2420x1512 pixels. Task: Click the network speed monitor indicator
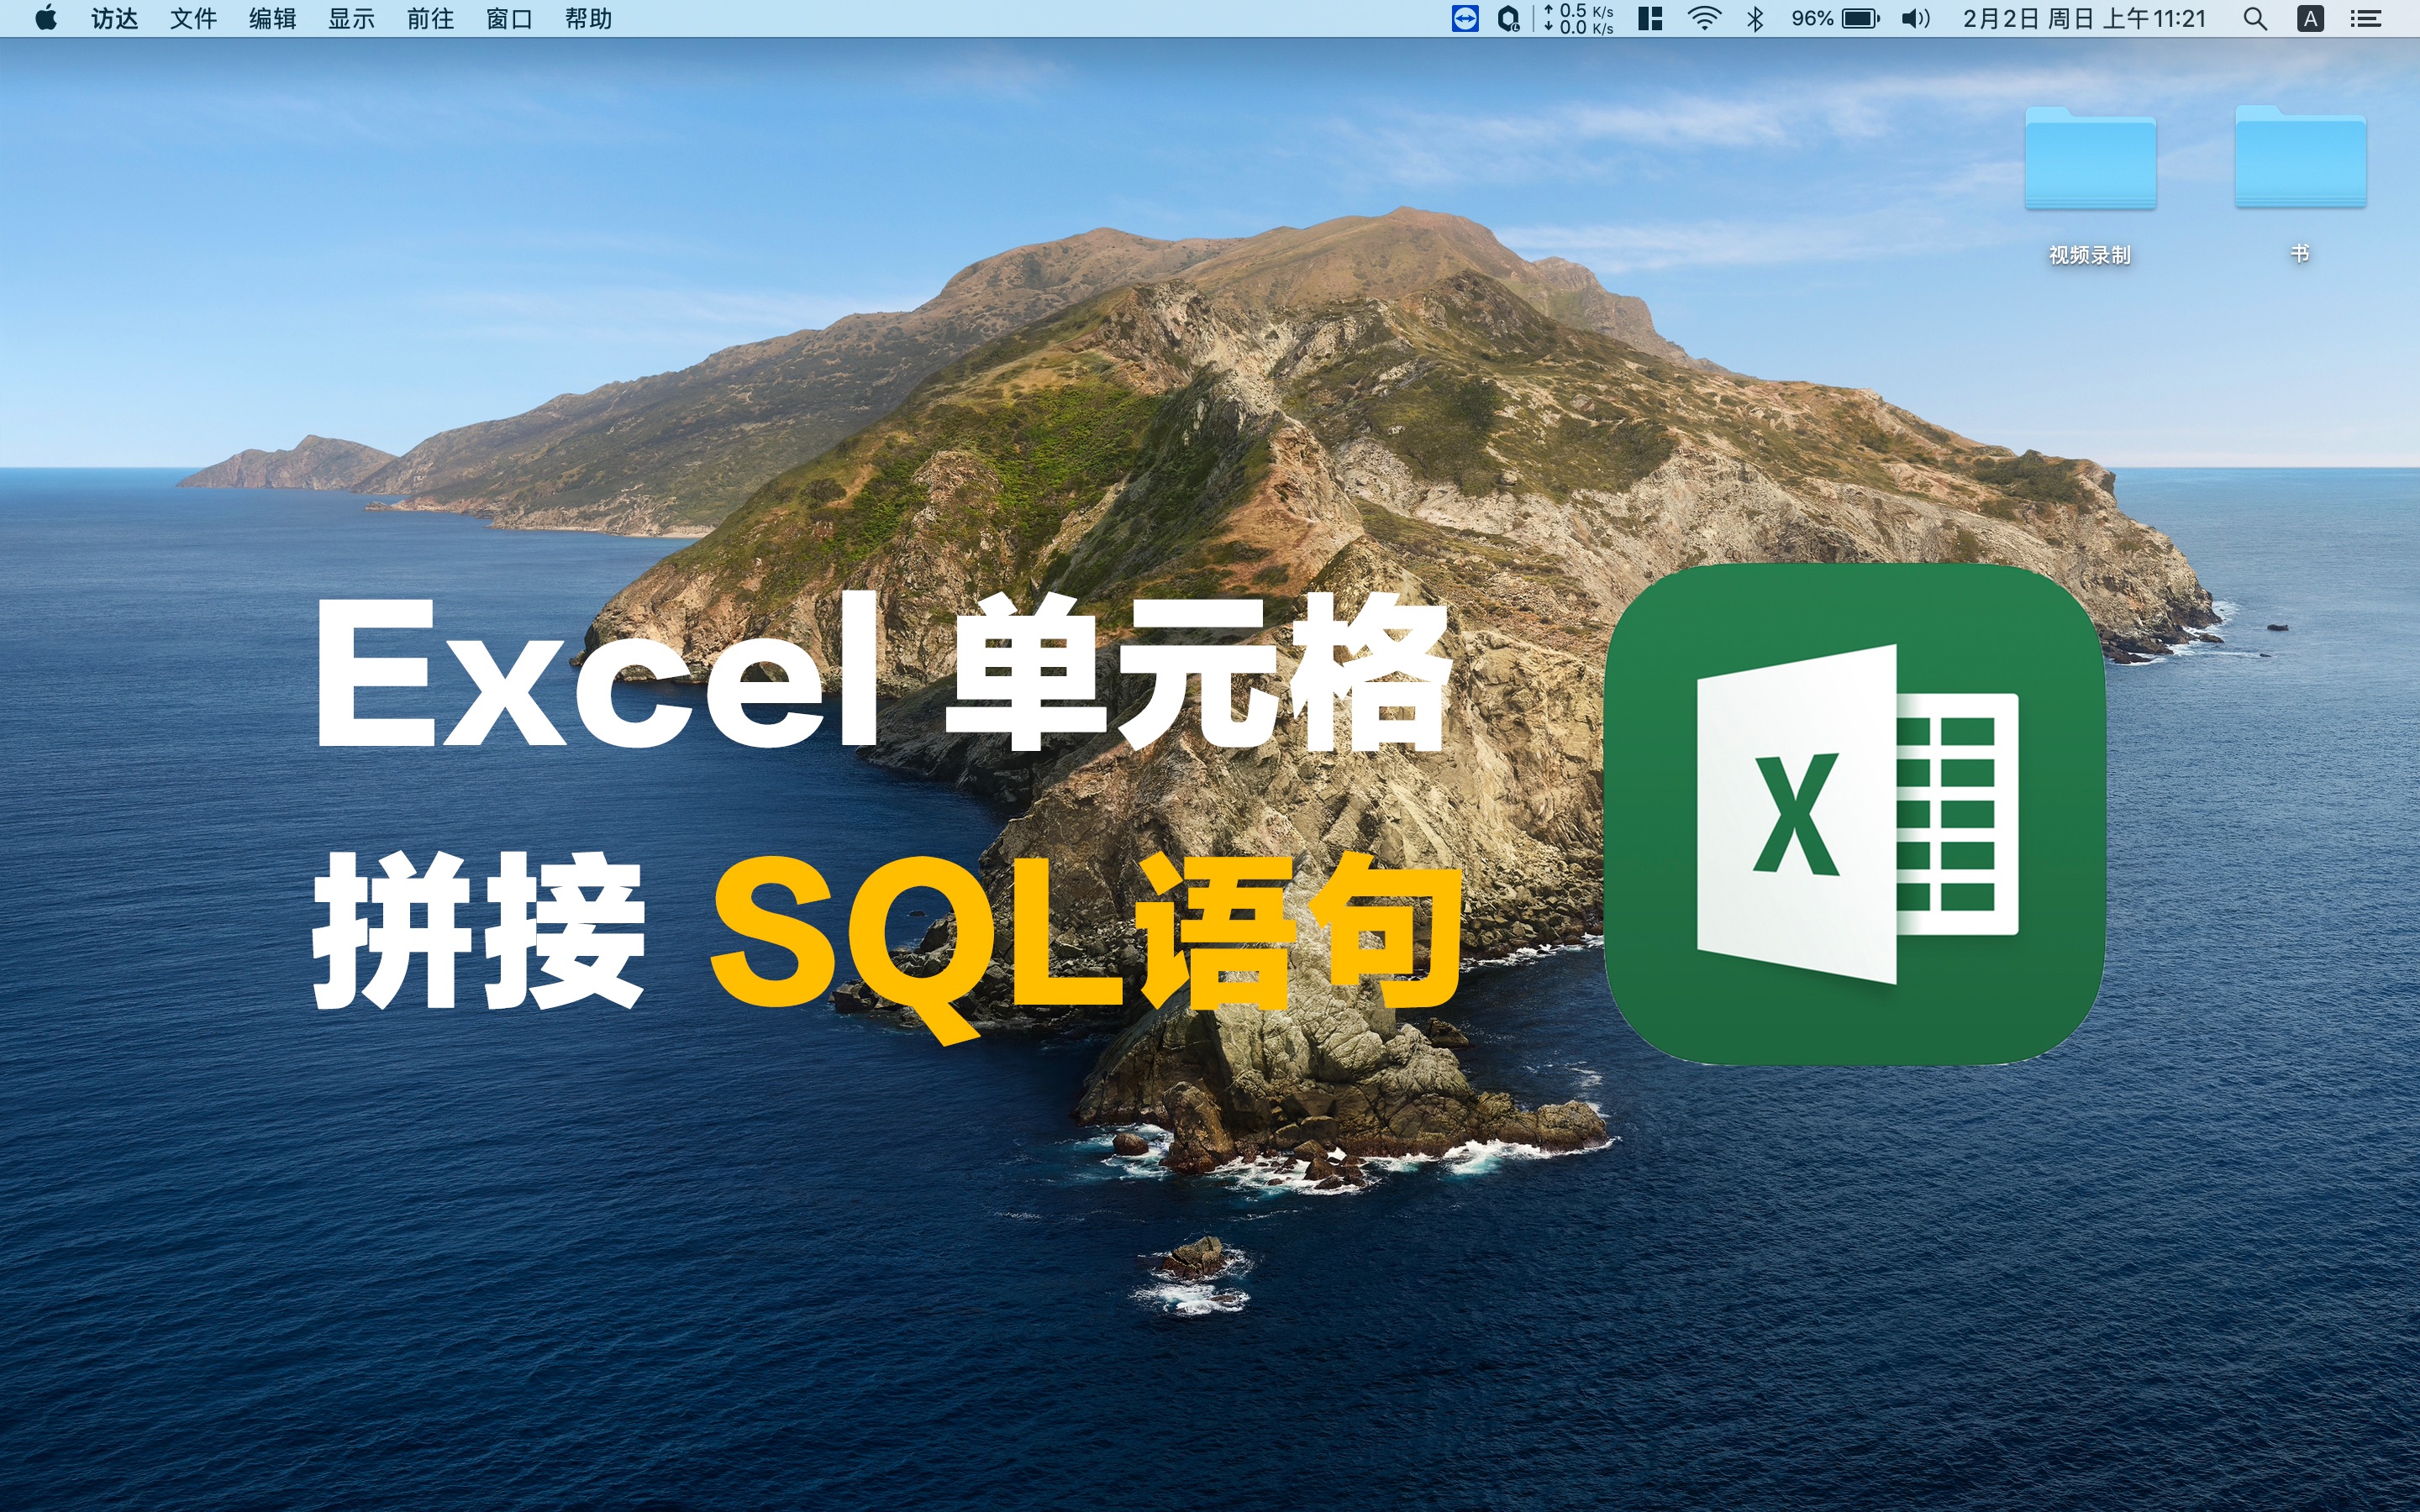click(1578, 18)
